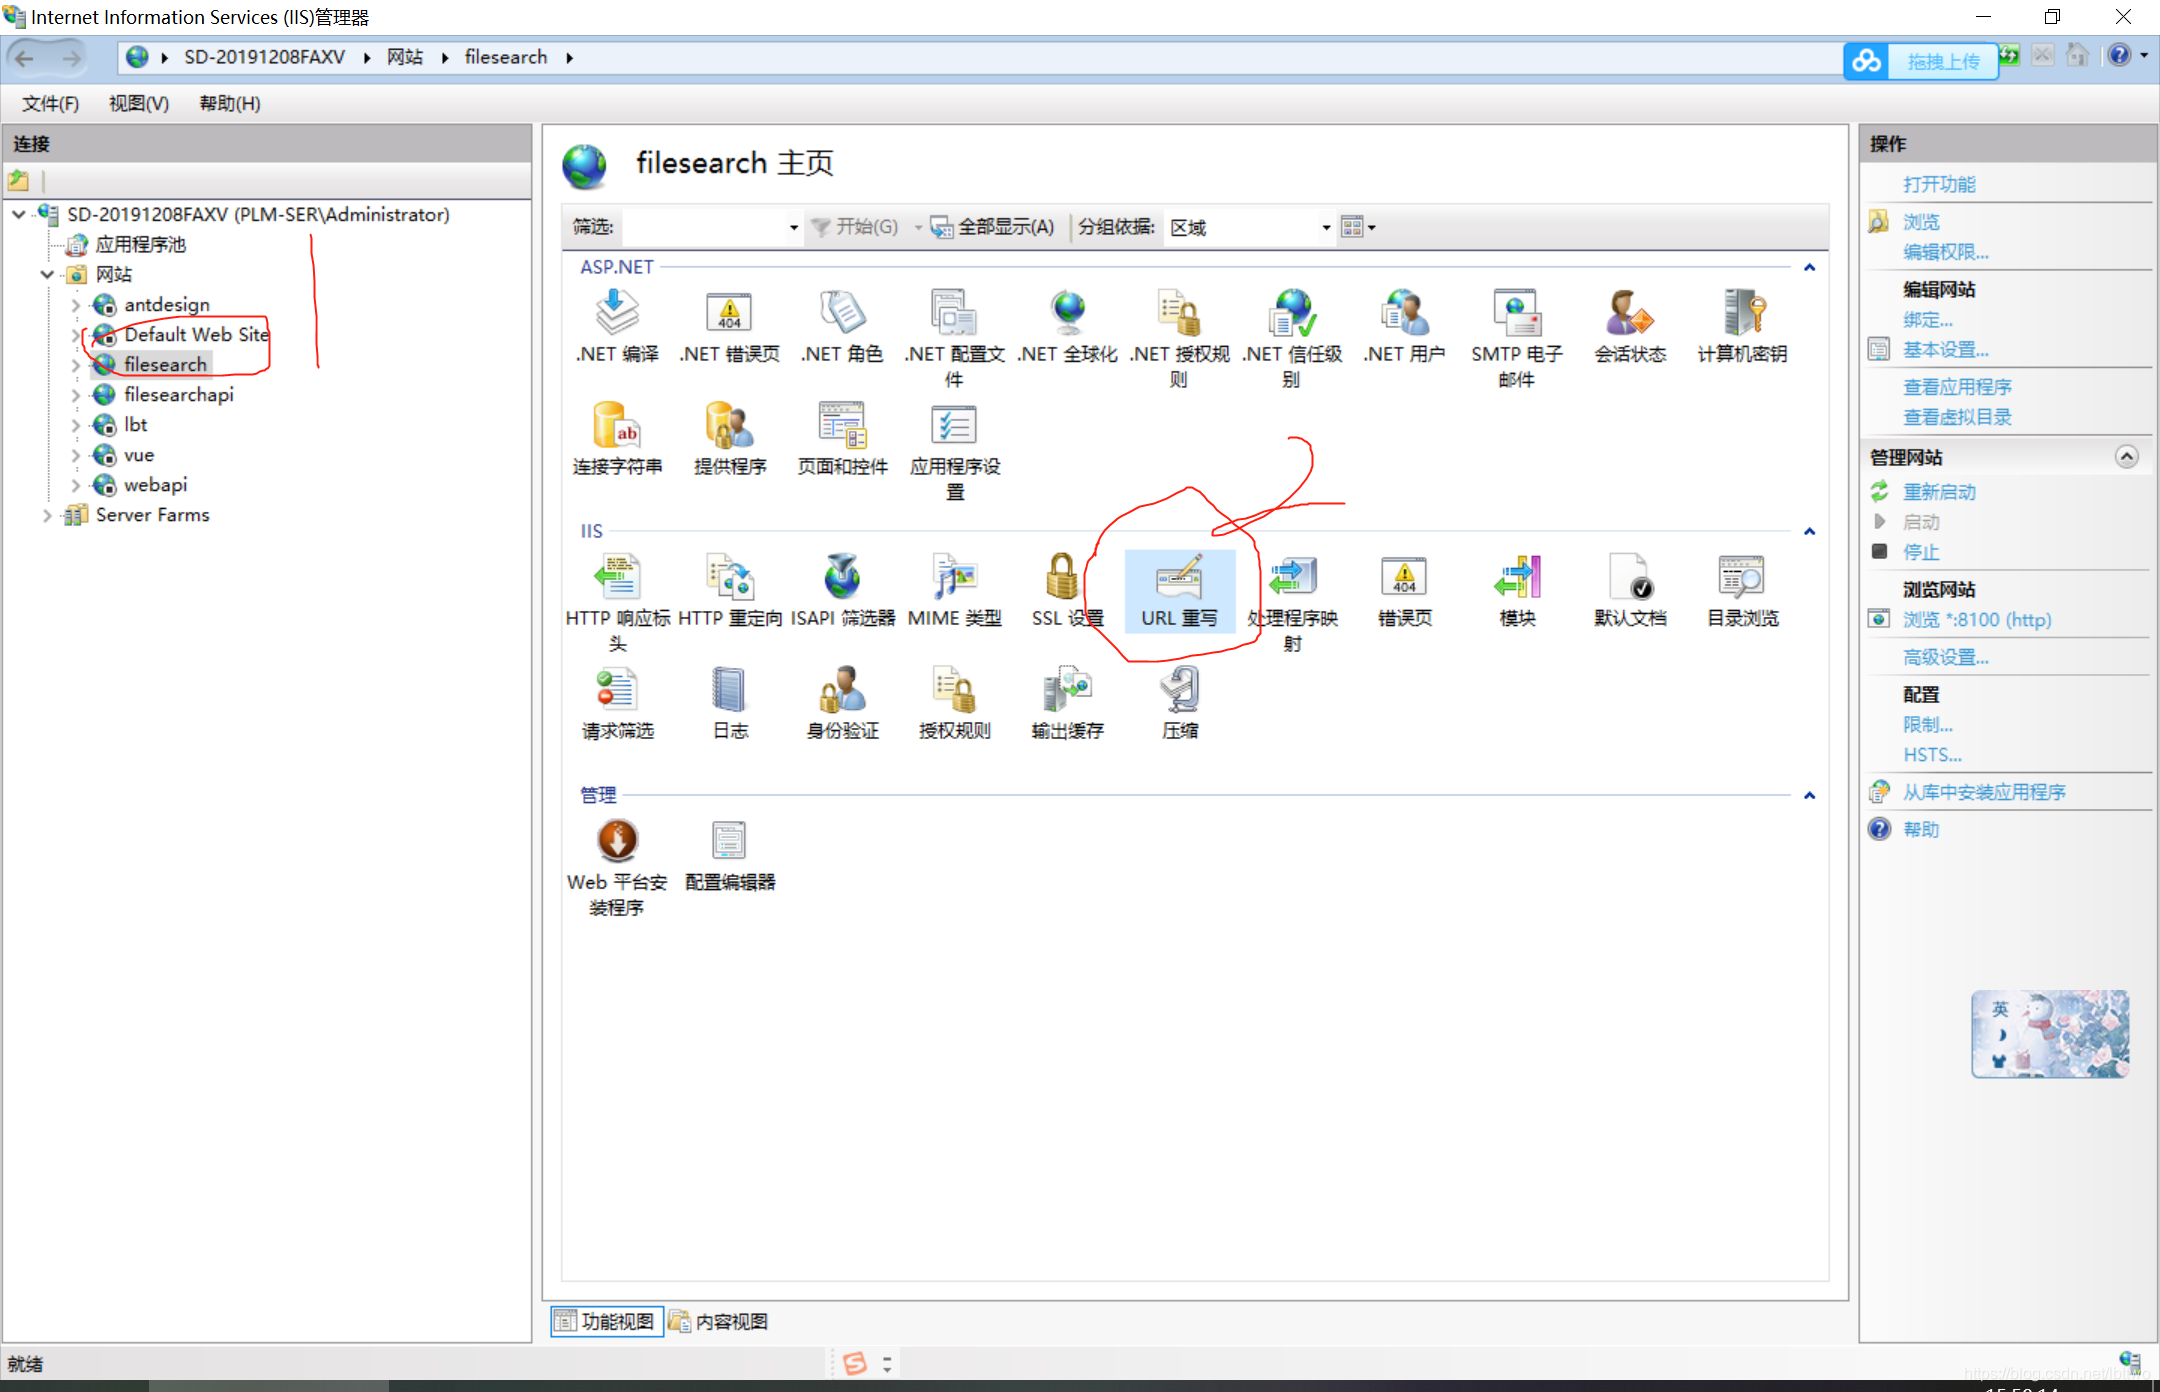Open the 身份验证 feature icon
Image resolution: width=2160 pixels, height=1392 pixels.
click(842, 703)
